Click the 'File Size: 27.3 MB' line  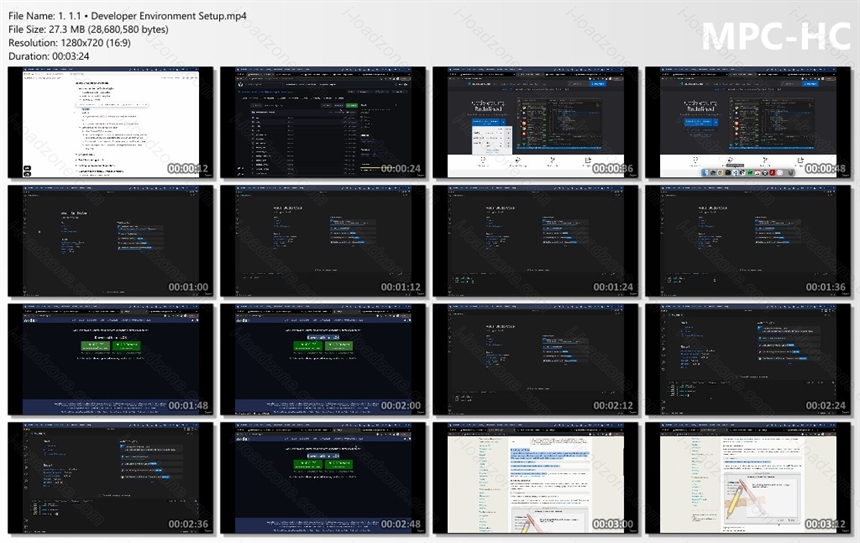(x=88, y=29)
